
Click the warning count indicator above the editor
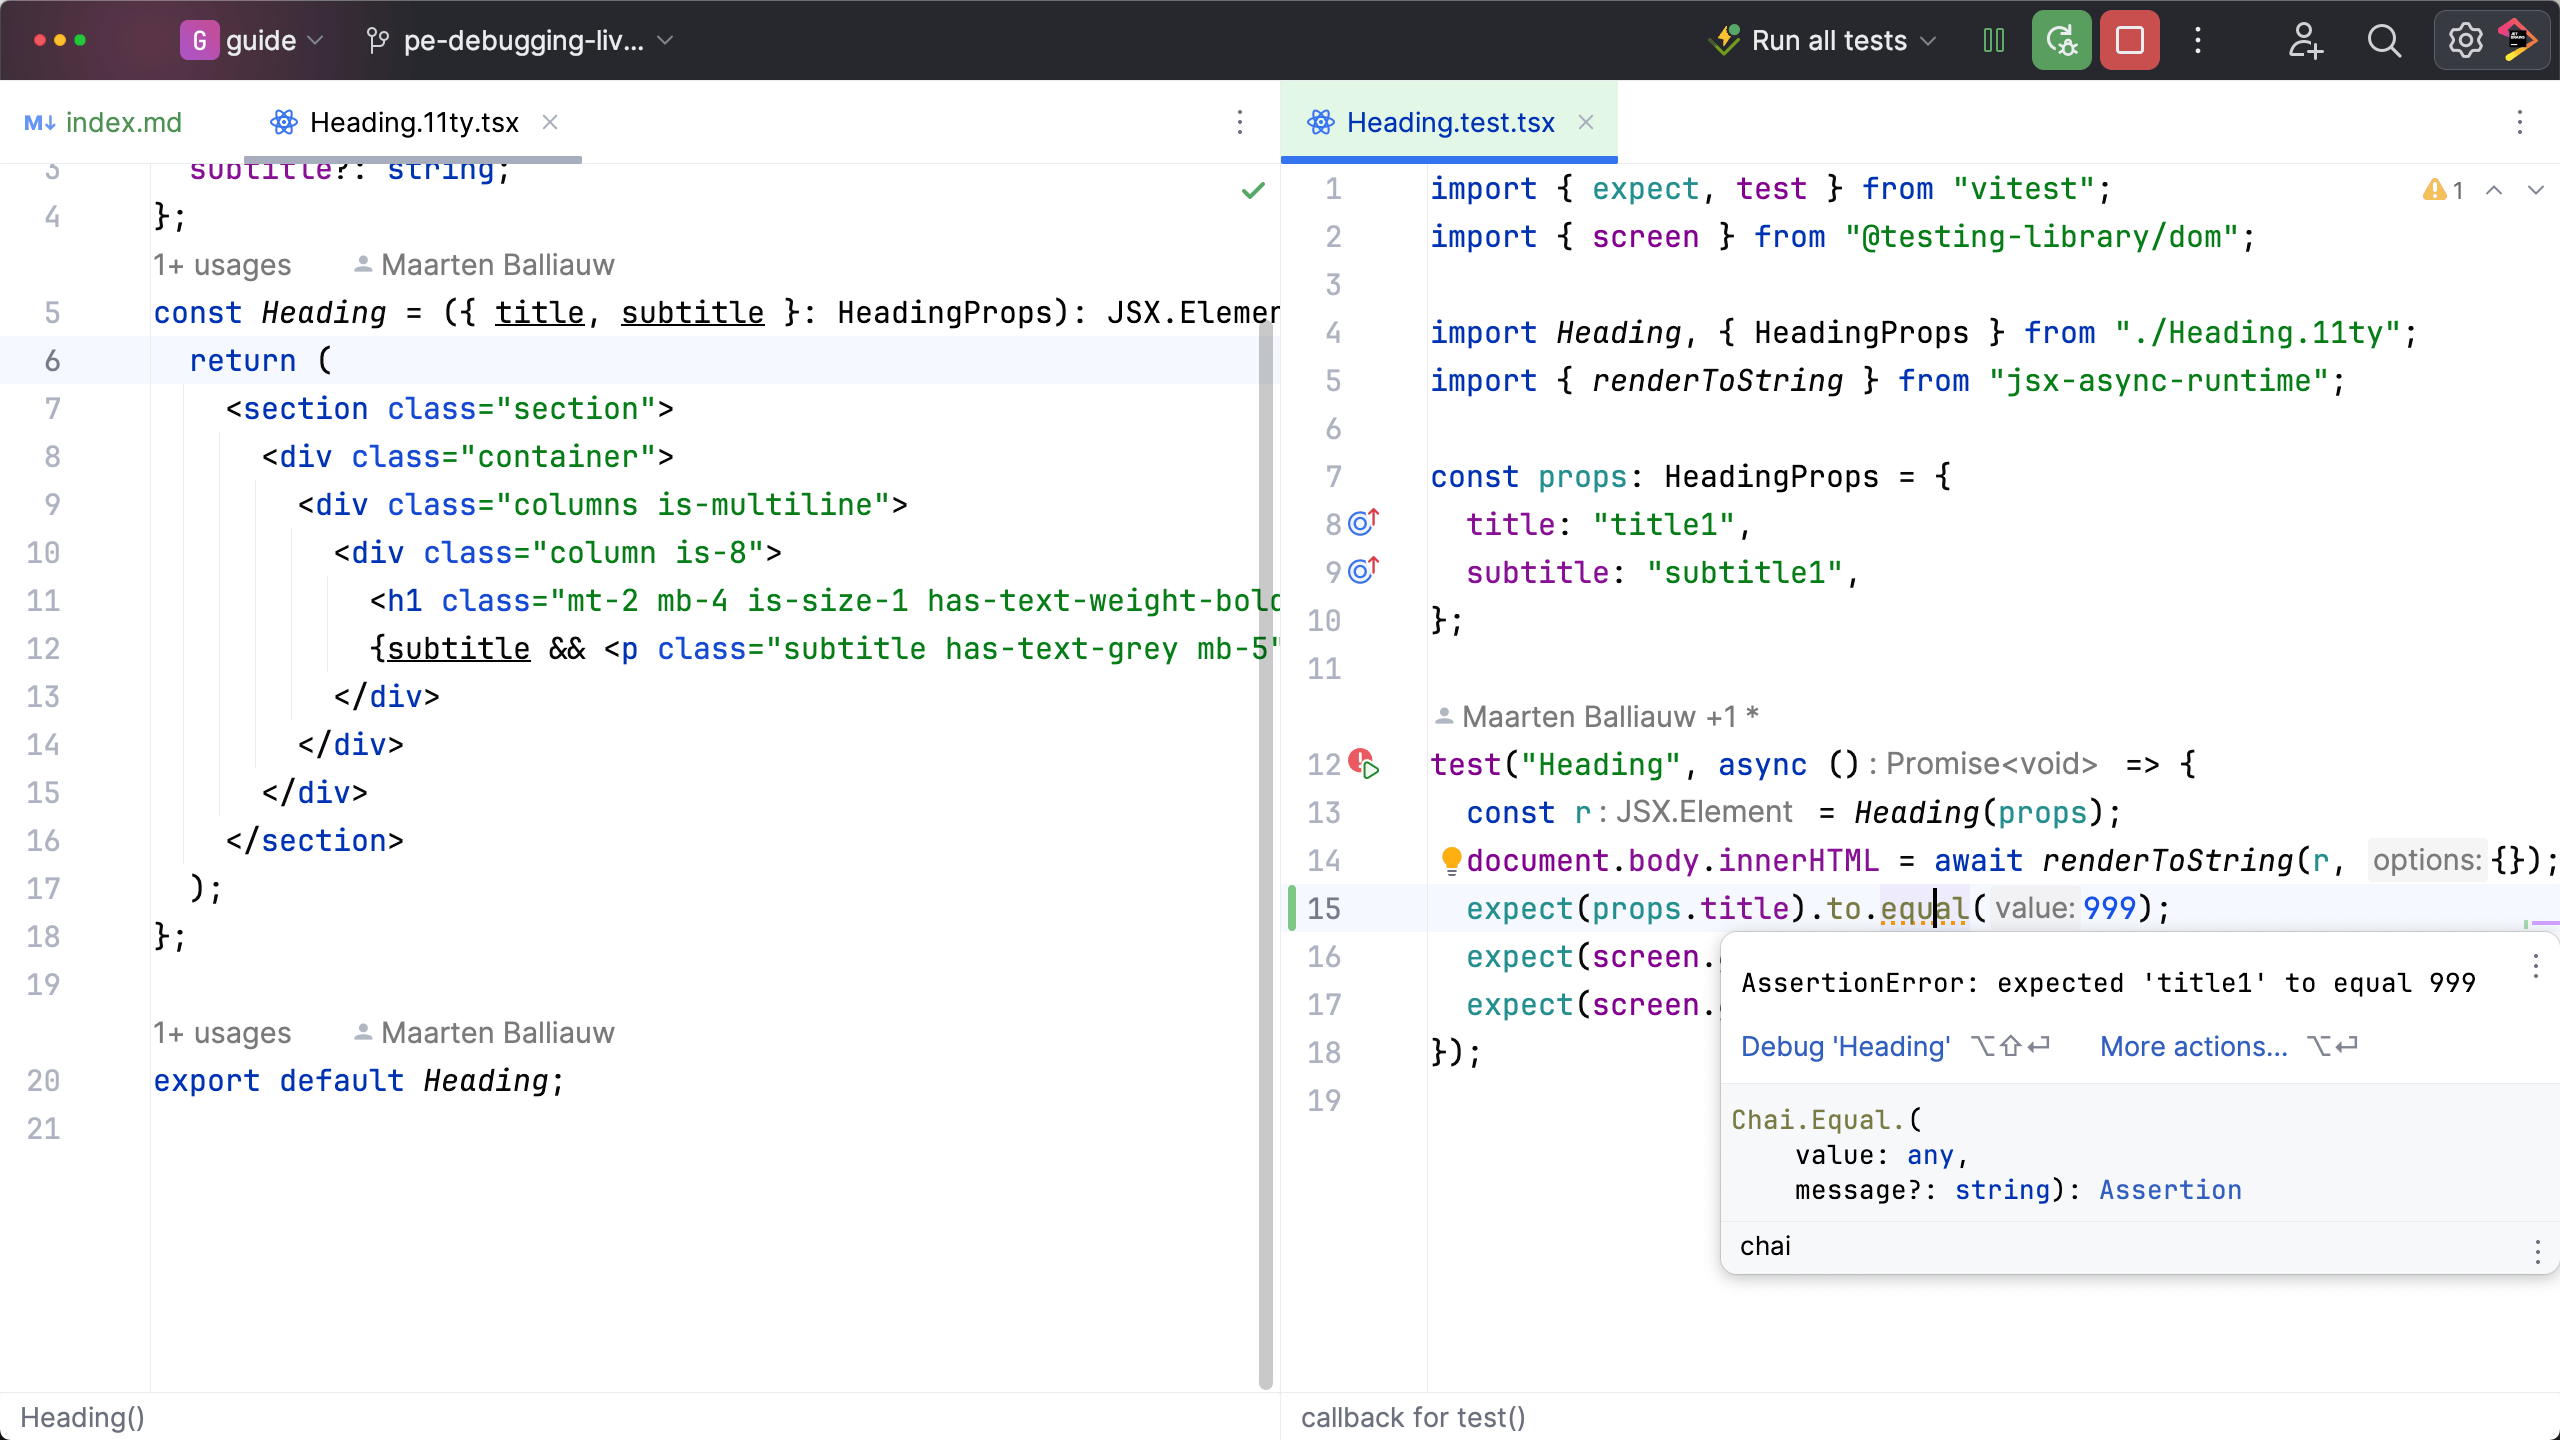(x=2442, y=190)
